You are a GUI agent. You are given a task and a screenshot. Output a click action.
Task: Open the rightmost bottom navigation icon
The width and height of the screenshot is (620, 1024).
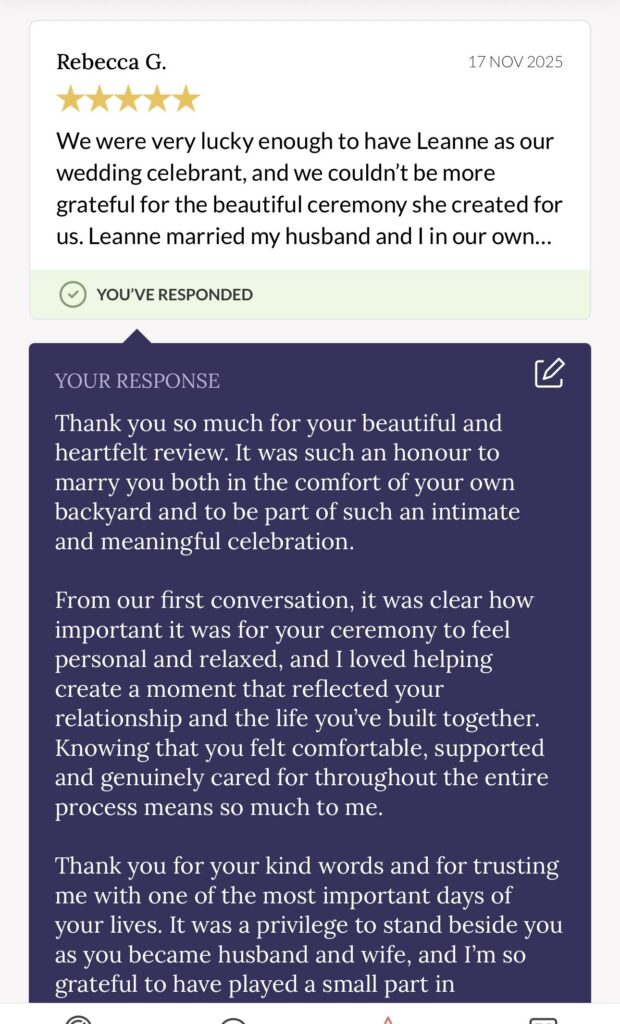[542, 1019]
